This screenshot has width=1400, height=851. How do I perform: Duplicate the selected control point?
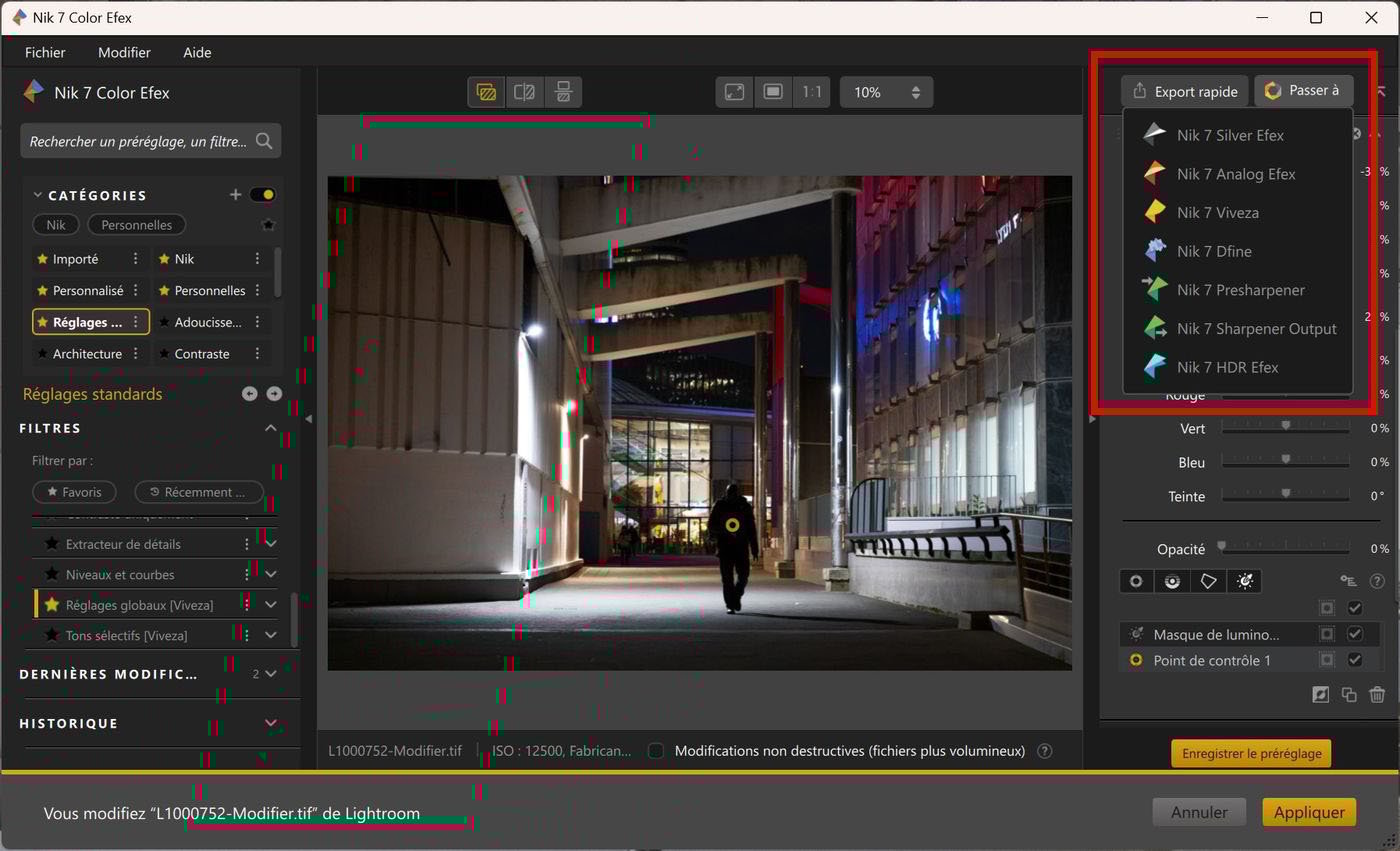1349,694
